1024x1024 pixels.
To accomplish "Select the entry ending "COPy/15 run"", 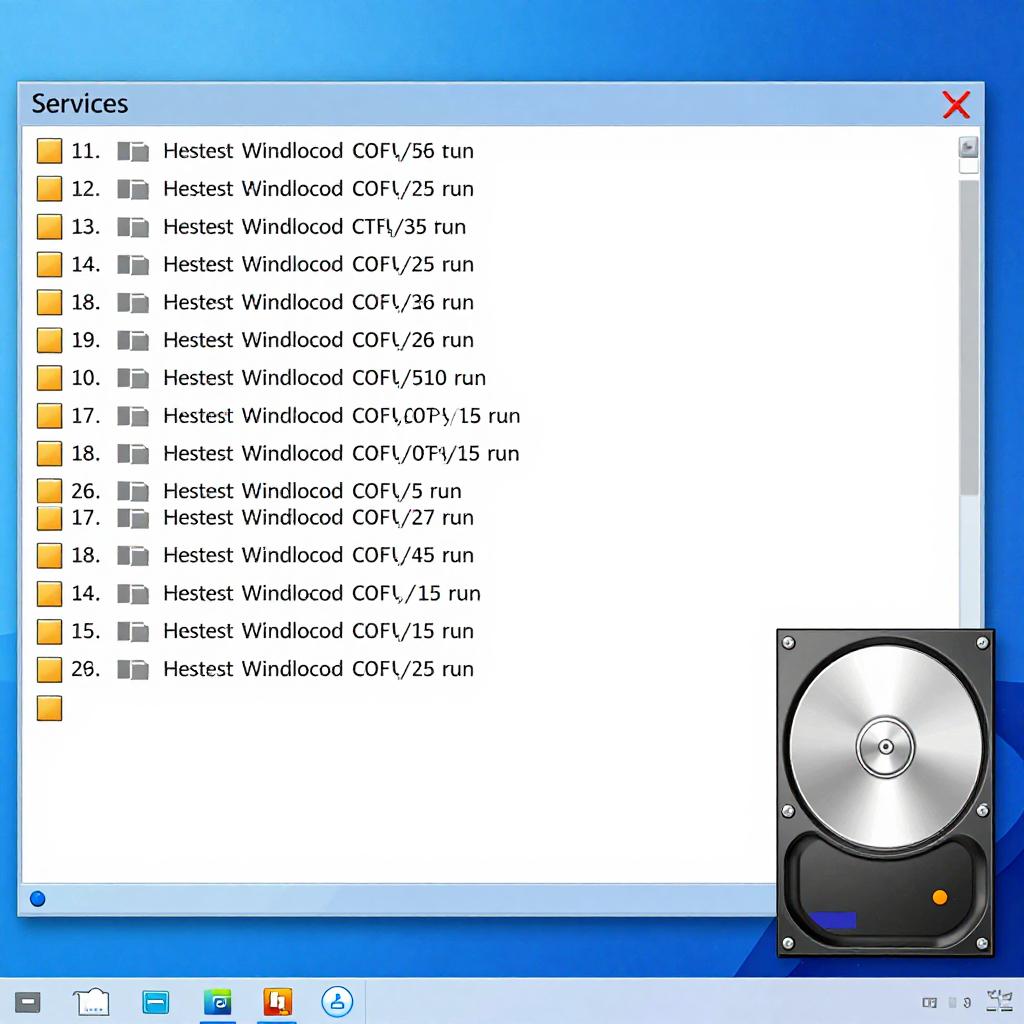I will [x=342, y=416].
